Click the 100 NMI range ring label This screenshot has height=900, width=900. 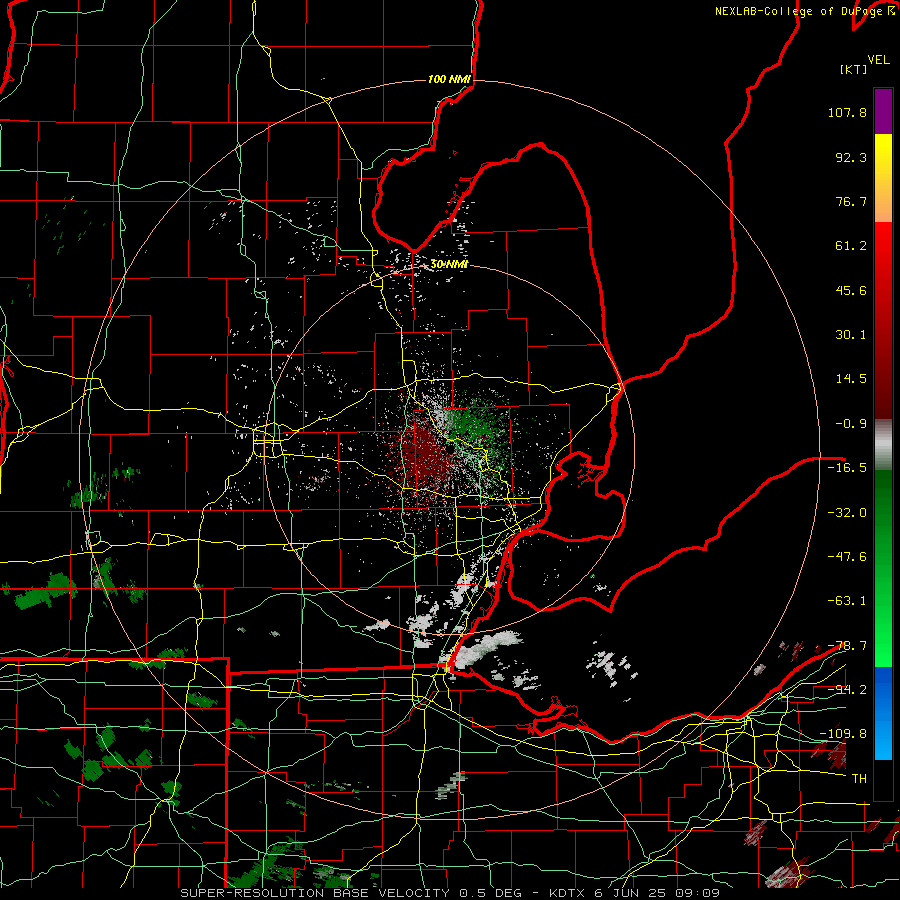(449, 79)
